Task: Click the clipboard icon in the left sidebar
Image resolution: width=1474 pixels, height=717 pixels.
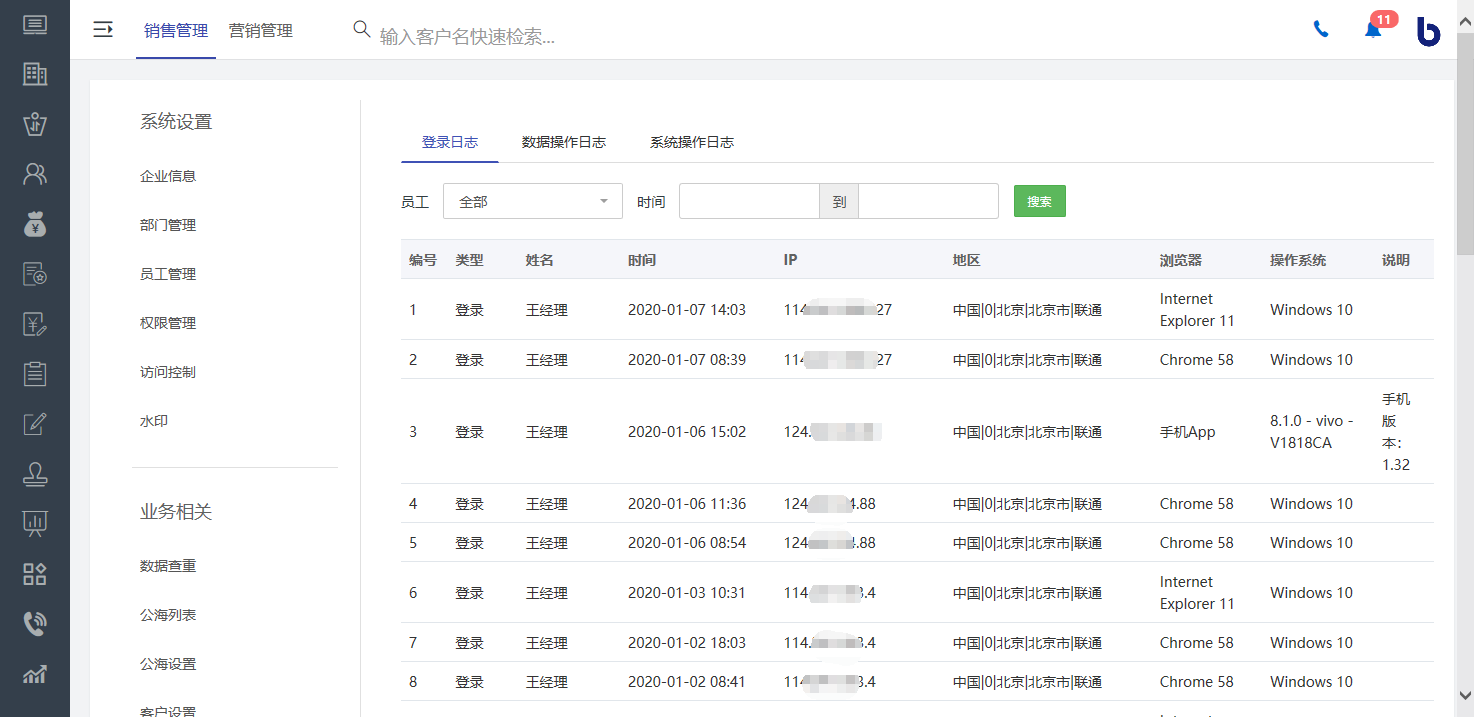Action: [34, 374]
